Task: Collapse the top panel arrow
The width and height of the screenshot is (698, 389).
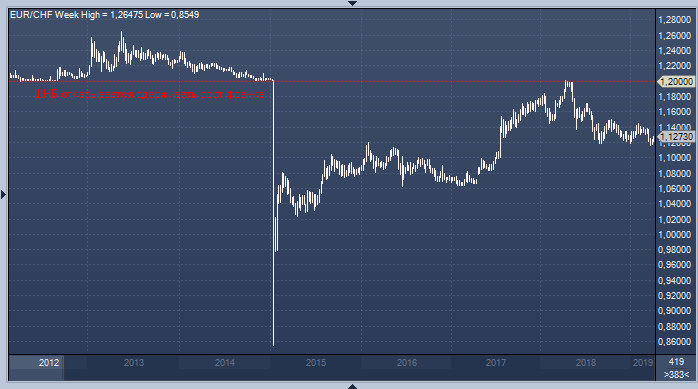Action: (x=352, y=3)
